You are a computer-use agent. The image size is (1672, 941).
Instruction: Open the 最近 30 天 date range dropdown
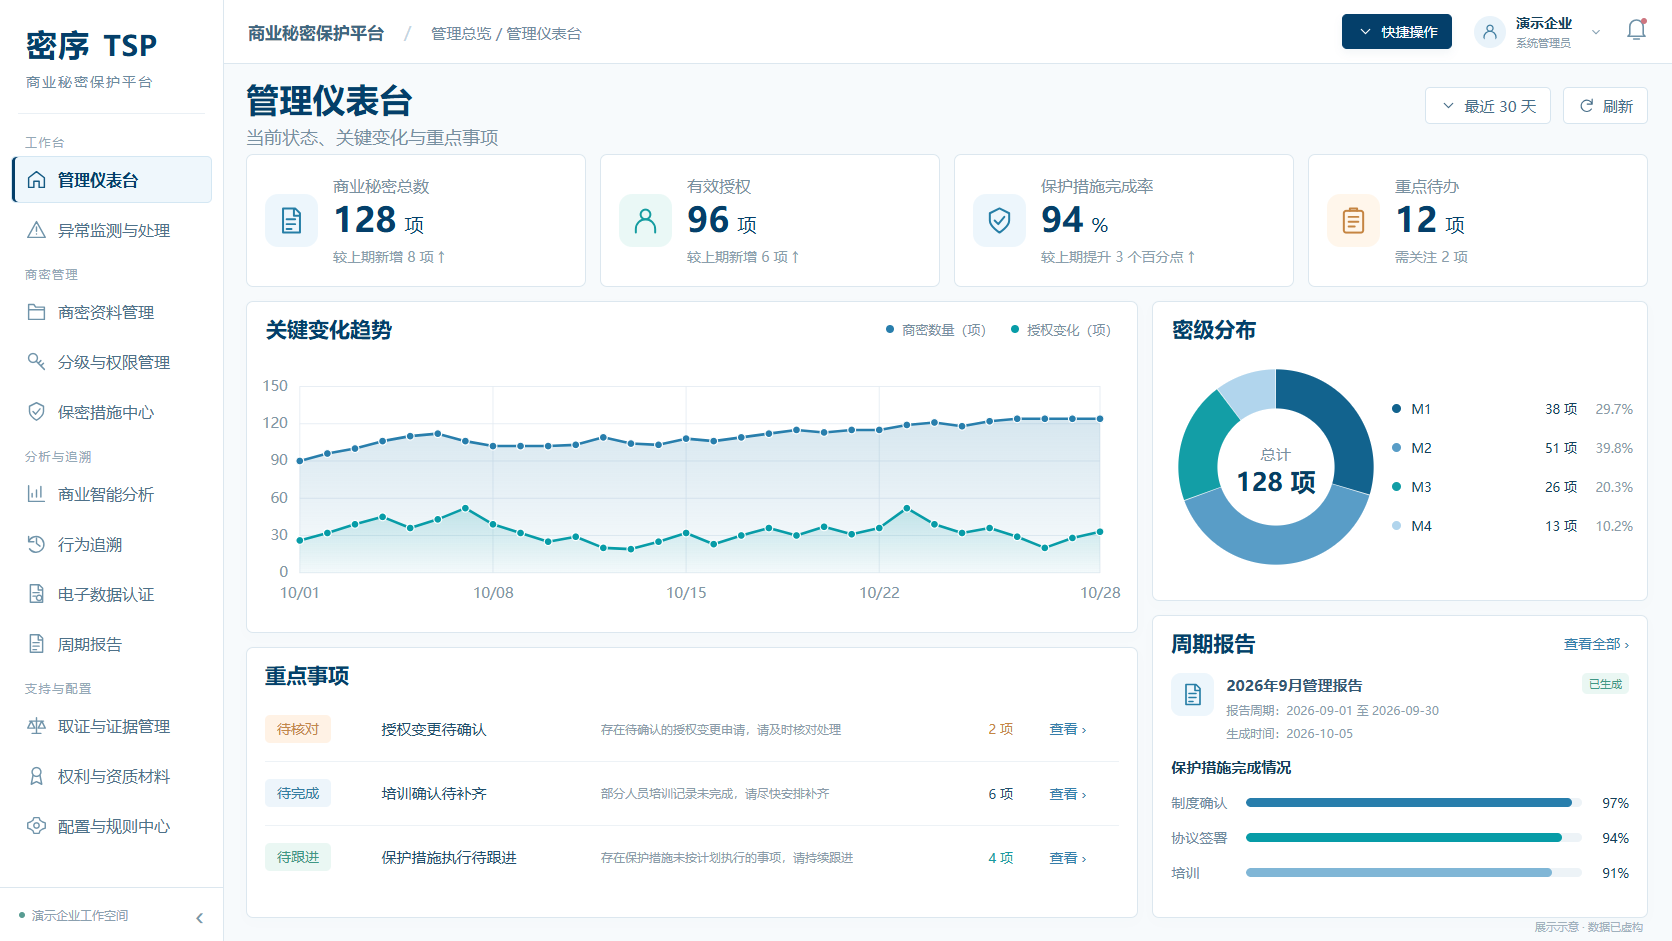coord(1487,106)
